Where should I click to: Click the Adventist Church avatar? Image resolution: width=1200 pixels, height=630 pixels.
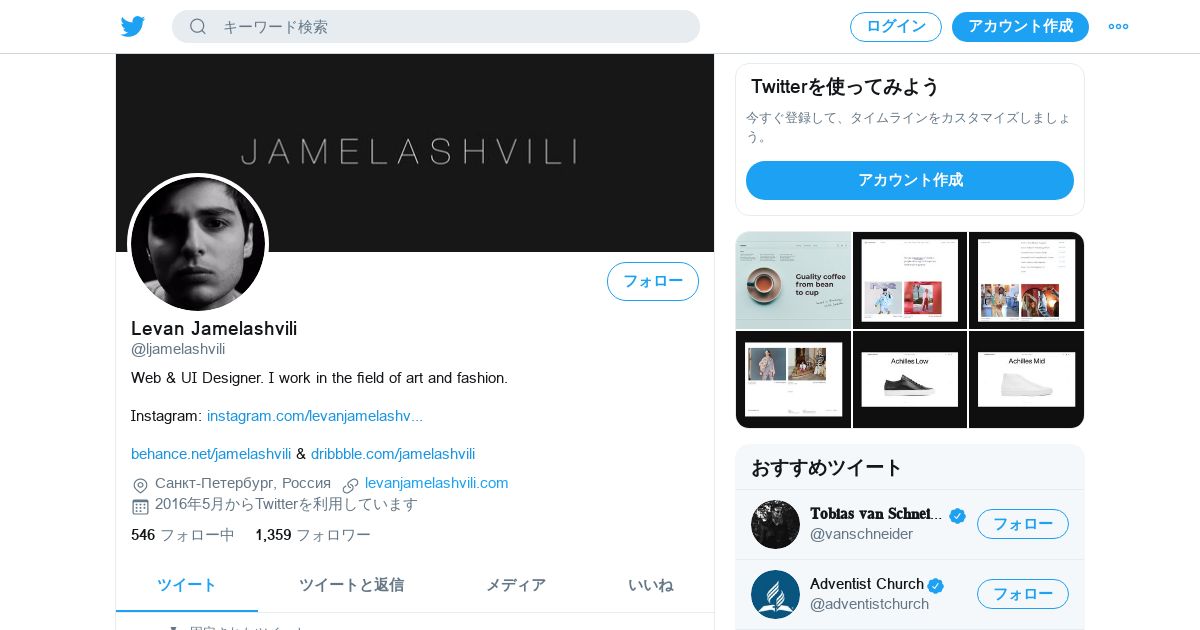click(x=775, y=594)
